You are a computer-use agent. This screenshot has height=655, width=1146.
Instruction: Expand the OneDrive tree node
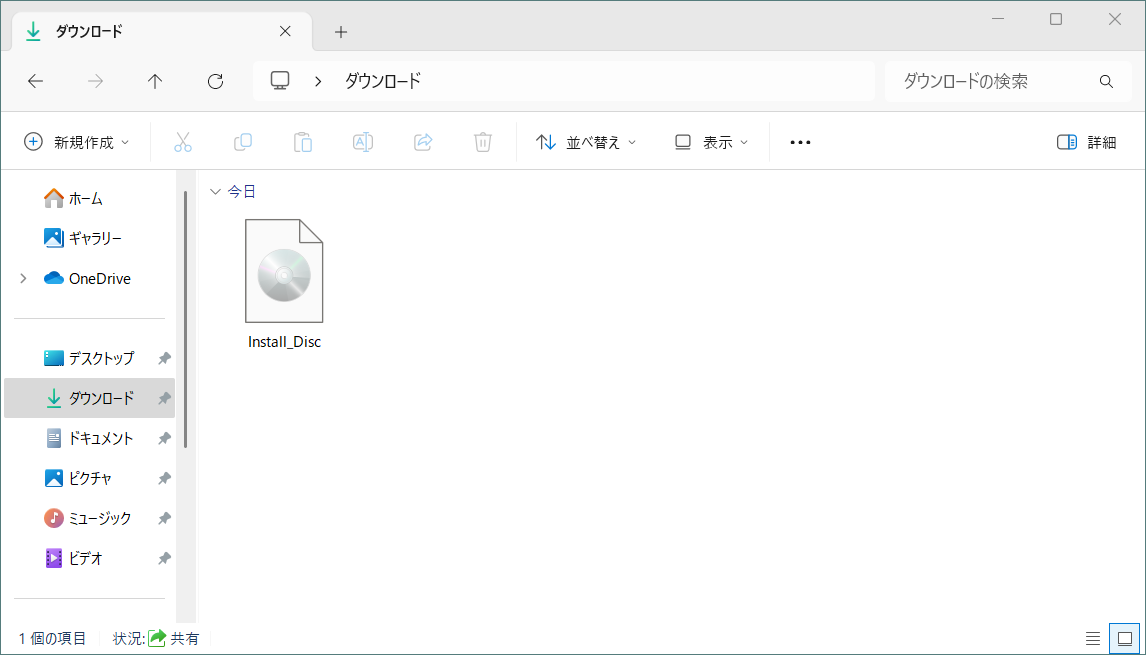(x=23, y=279)
